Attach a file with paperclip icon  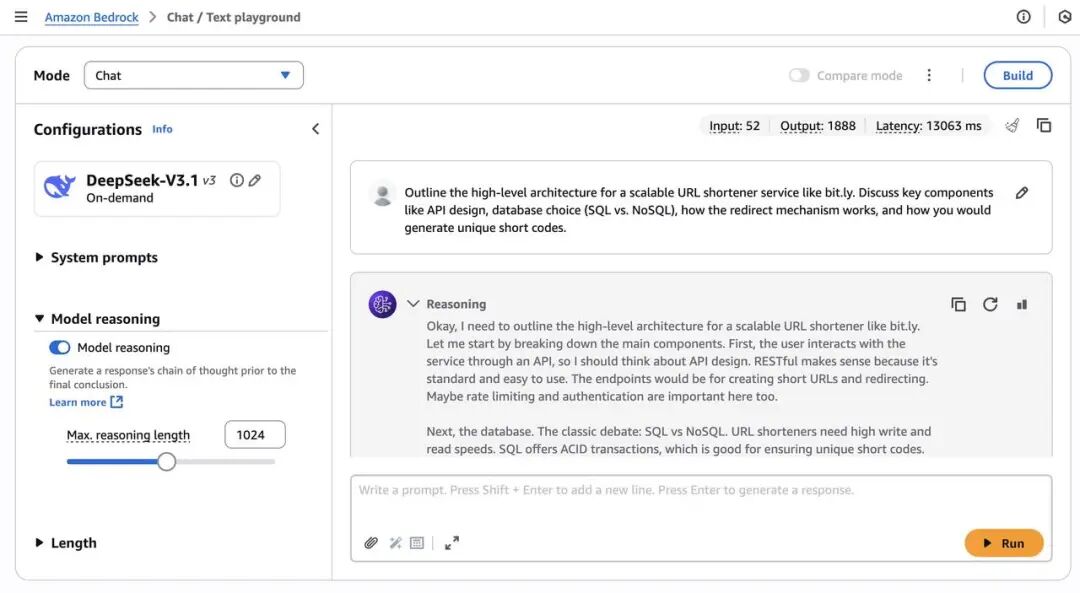pos(371,543)
